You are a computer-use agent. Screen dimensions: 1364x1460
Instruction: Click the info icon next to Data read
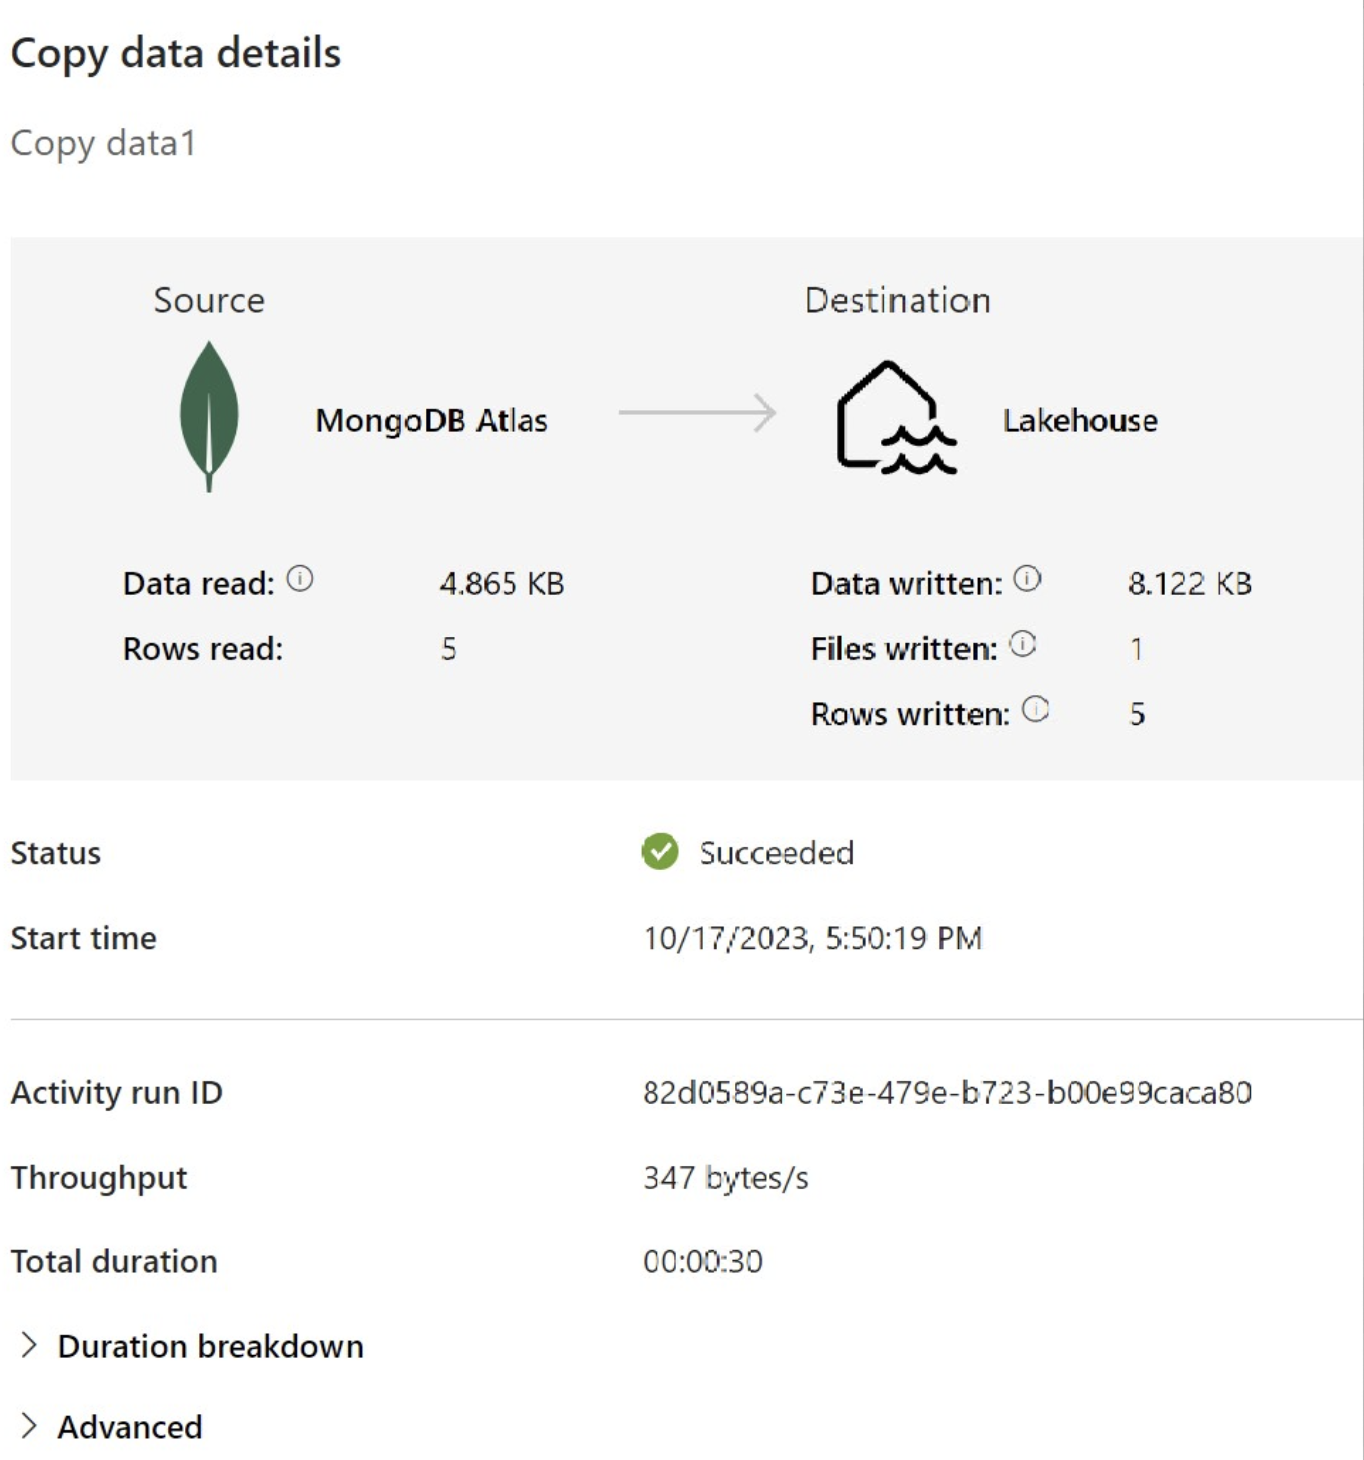click(299, 578)
